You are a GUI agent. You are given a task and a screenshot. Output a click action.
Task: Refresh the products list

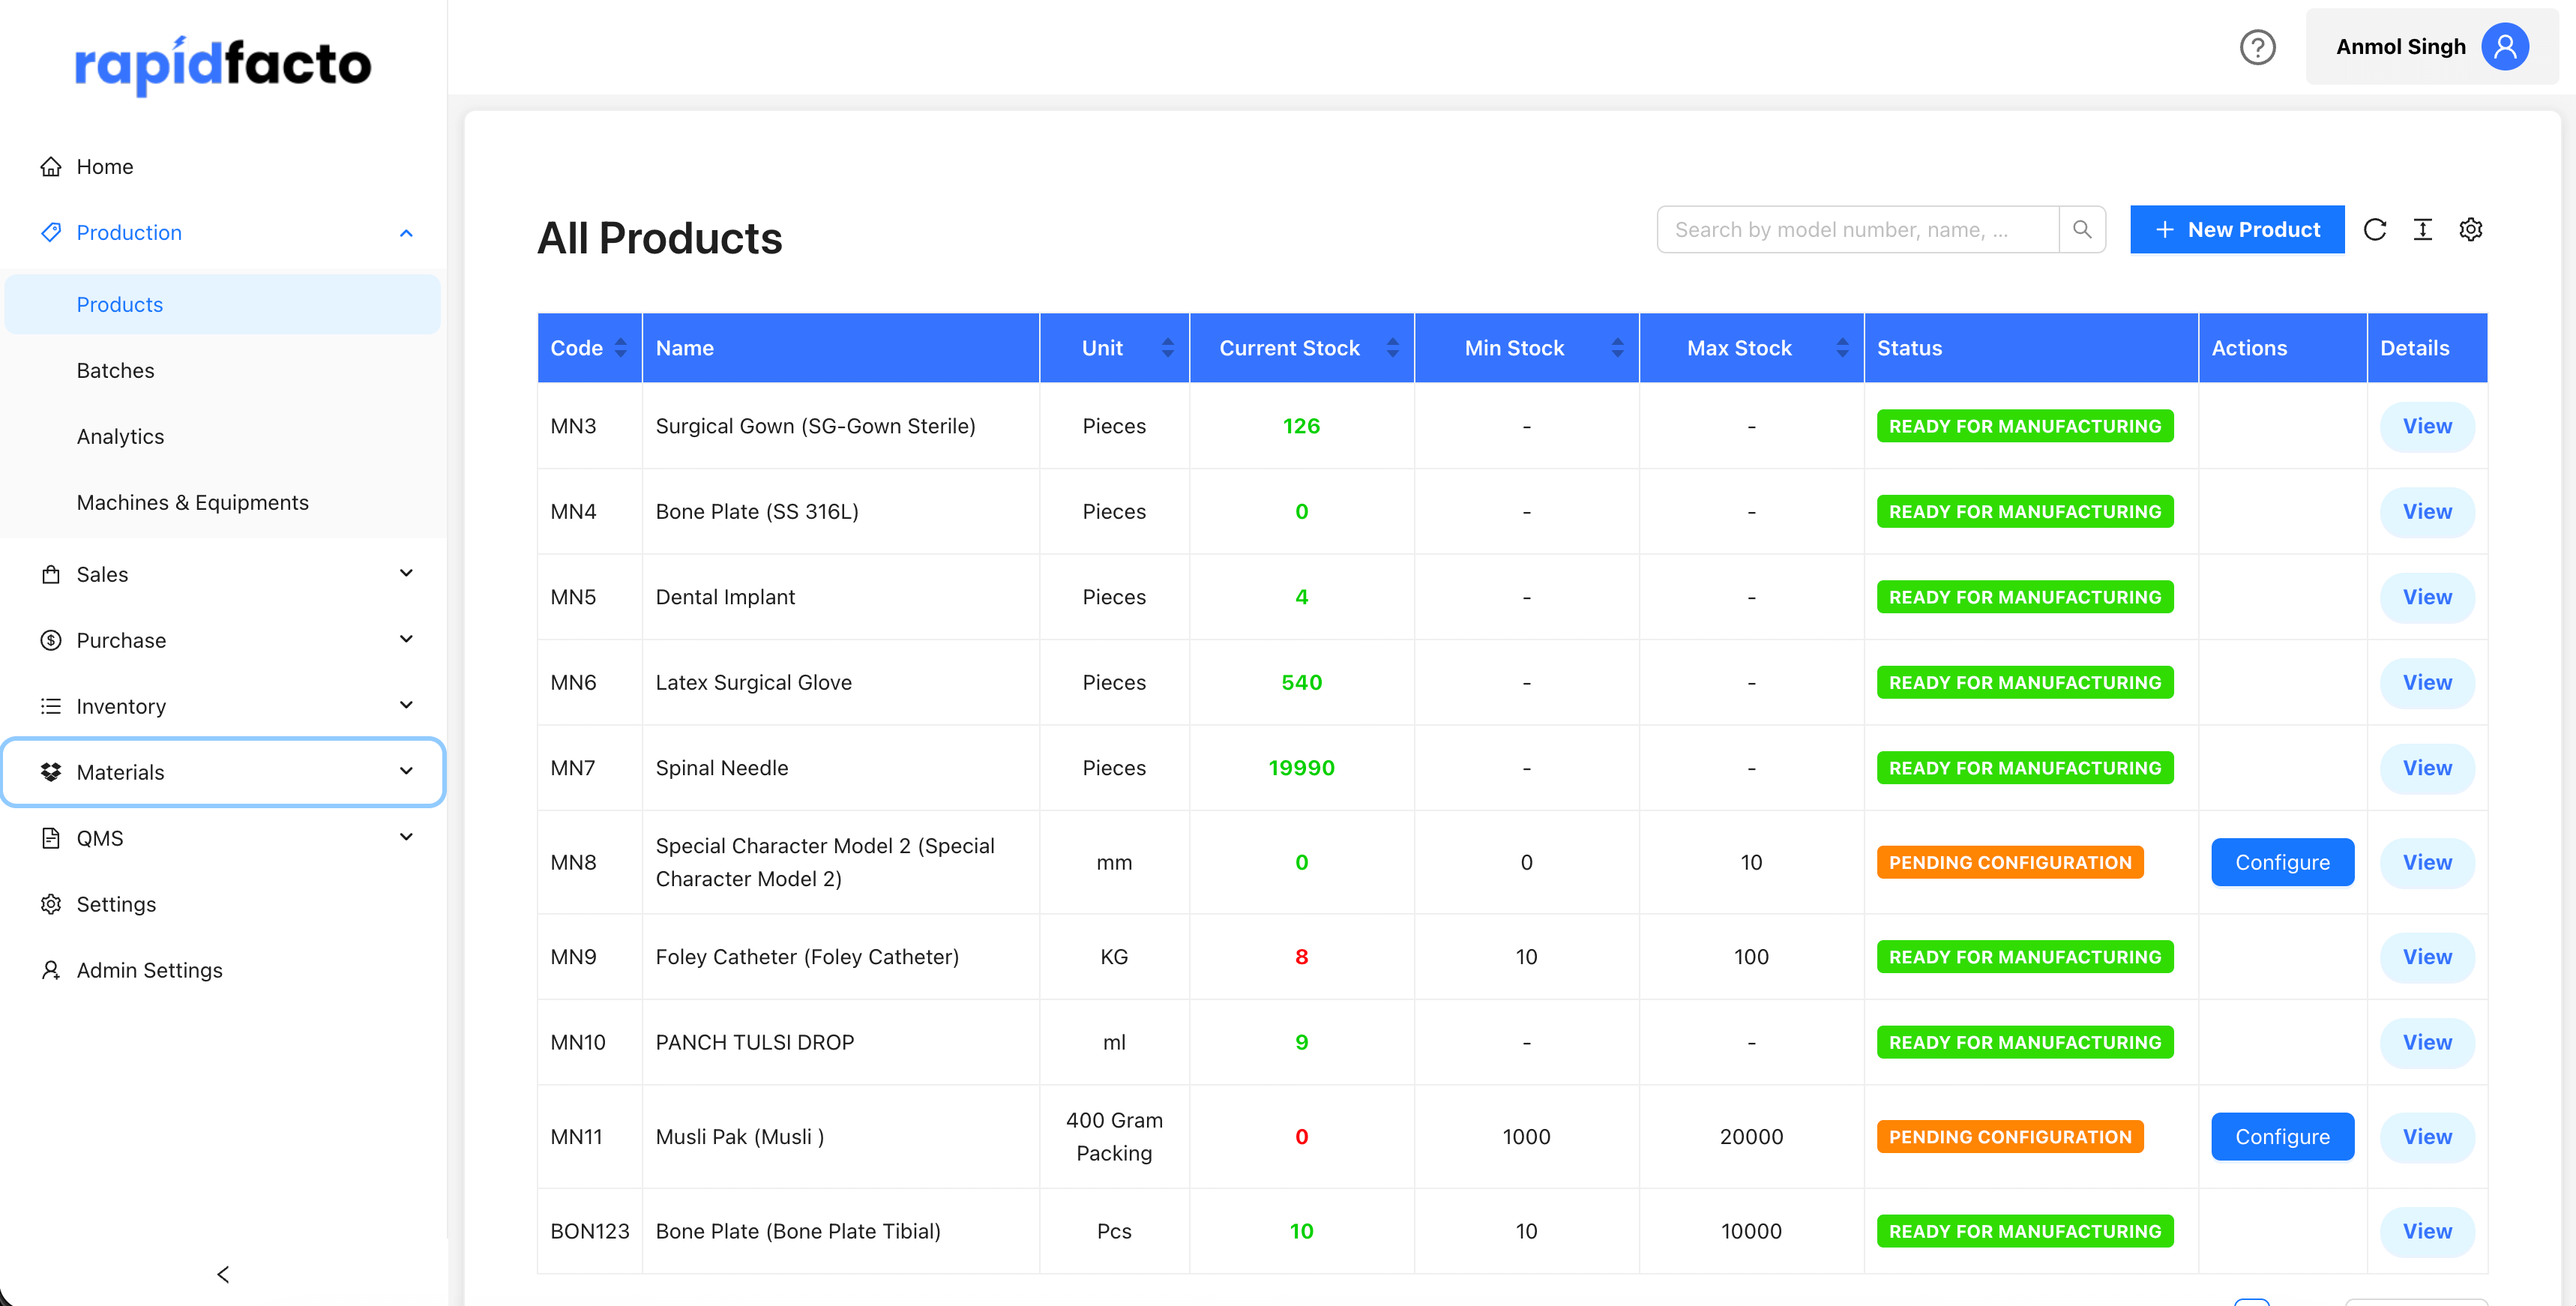click(2376, 229)
